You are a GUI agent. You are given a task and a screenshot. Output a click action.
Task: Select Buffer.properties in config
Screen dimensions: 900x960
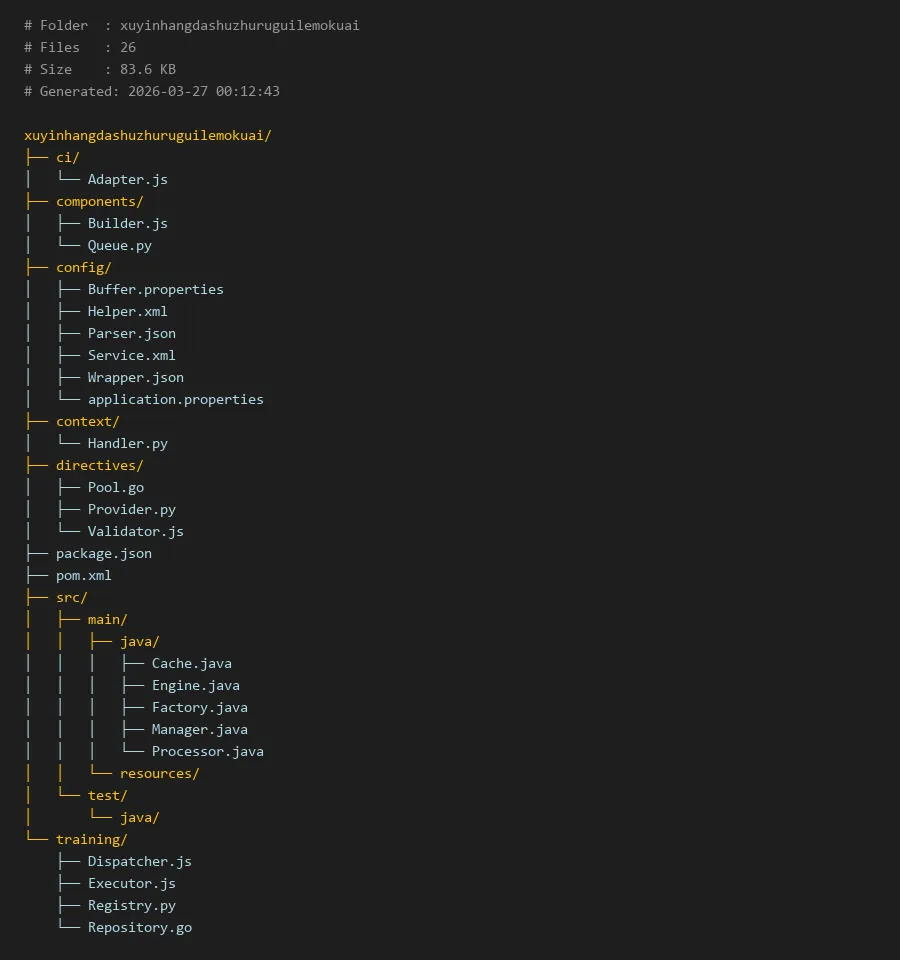(155, 289)
